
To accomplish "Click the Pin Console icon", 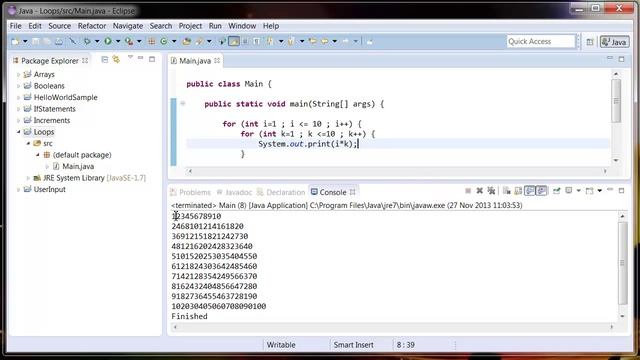I will [556, 191].
